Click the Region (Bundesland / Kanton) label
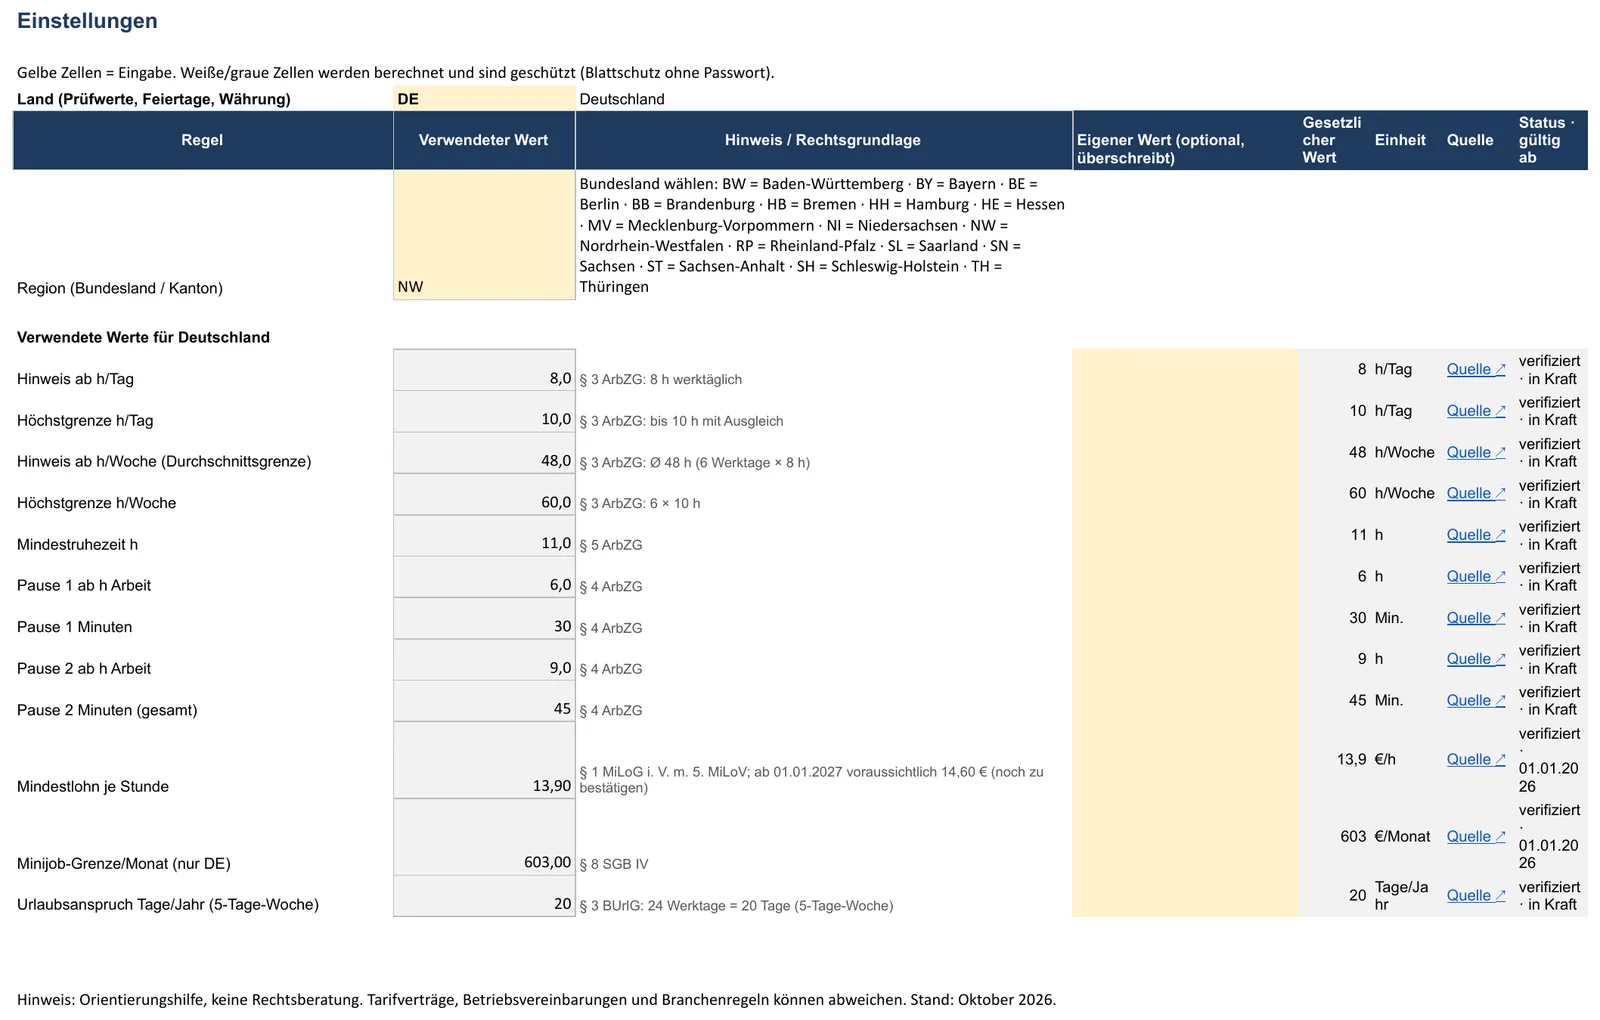 [120, 288]
